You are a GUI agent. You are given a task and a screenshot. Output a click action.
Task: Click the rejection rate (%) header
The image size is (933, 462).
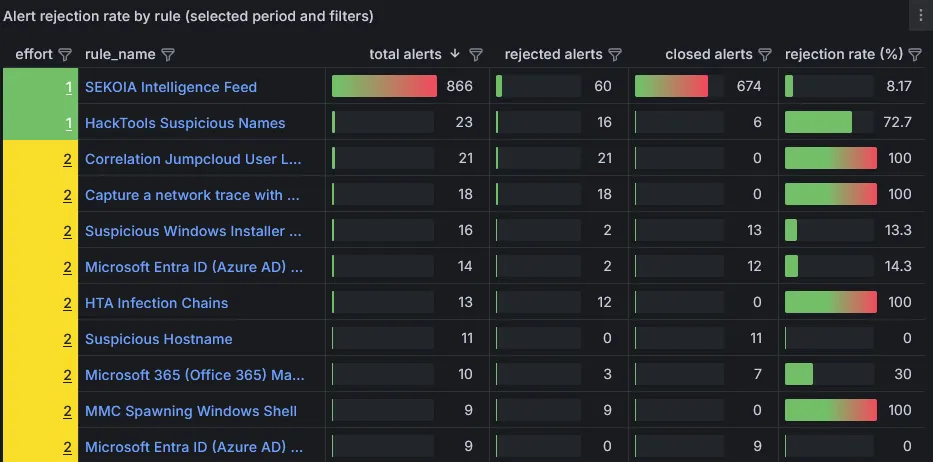pos(844,54)
